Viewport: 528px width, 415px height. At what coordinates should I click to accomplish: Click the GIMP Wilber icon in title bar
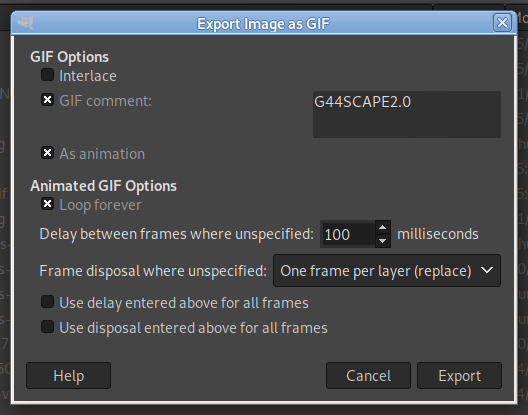(25, 23)
